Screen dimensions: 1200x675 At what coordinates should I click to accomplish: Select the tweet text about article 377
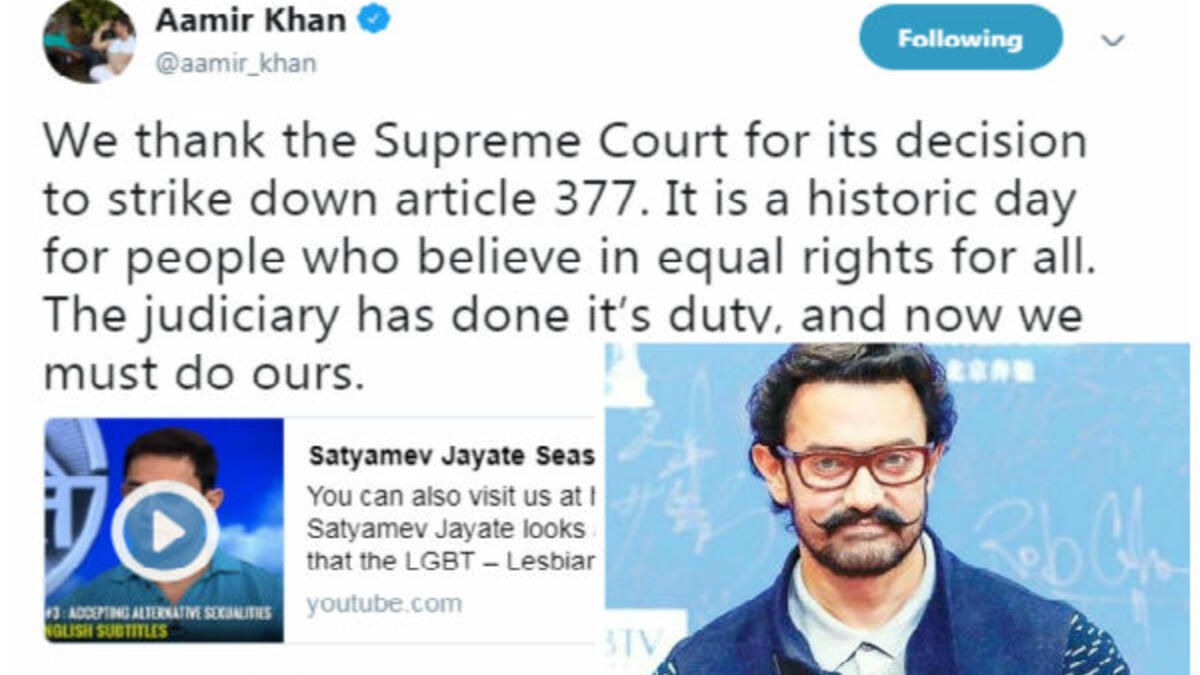[x=566, y=258]
